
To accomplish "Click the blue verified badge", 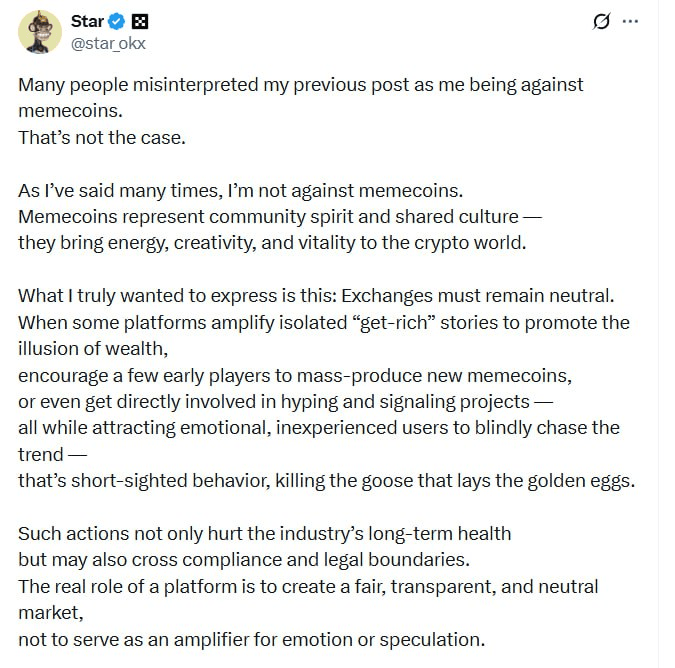I will coord(118,21).
